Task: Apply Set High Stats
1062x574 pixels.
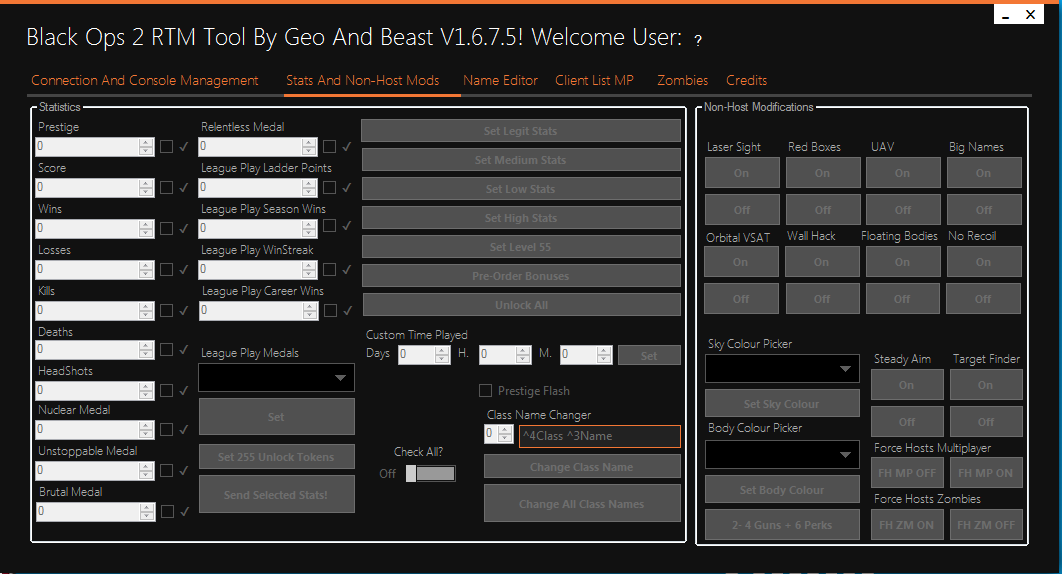Action: point(521,218)
